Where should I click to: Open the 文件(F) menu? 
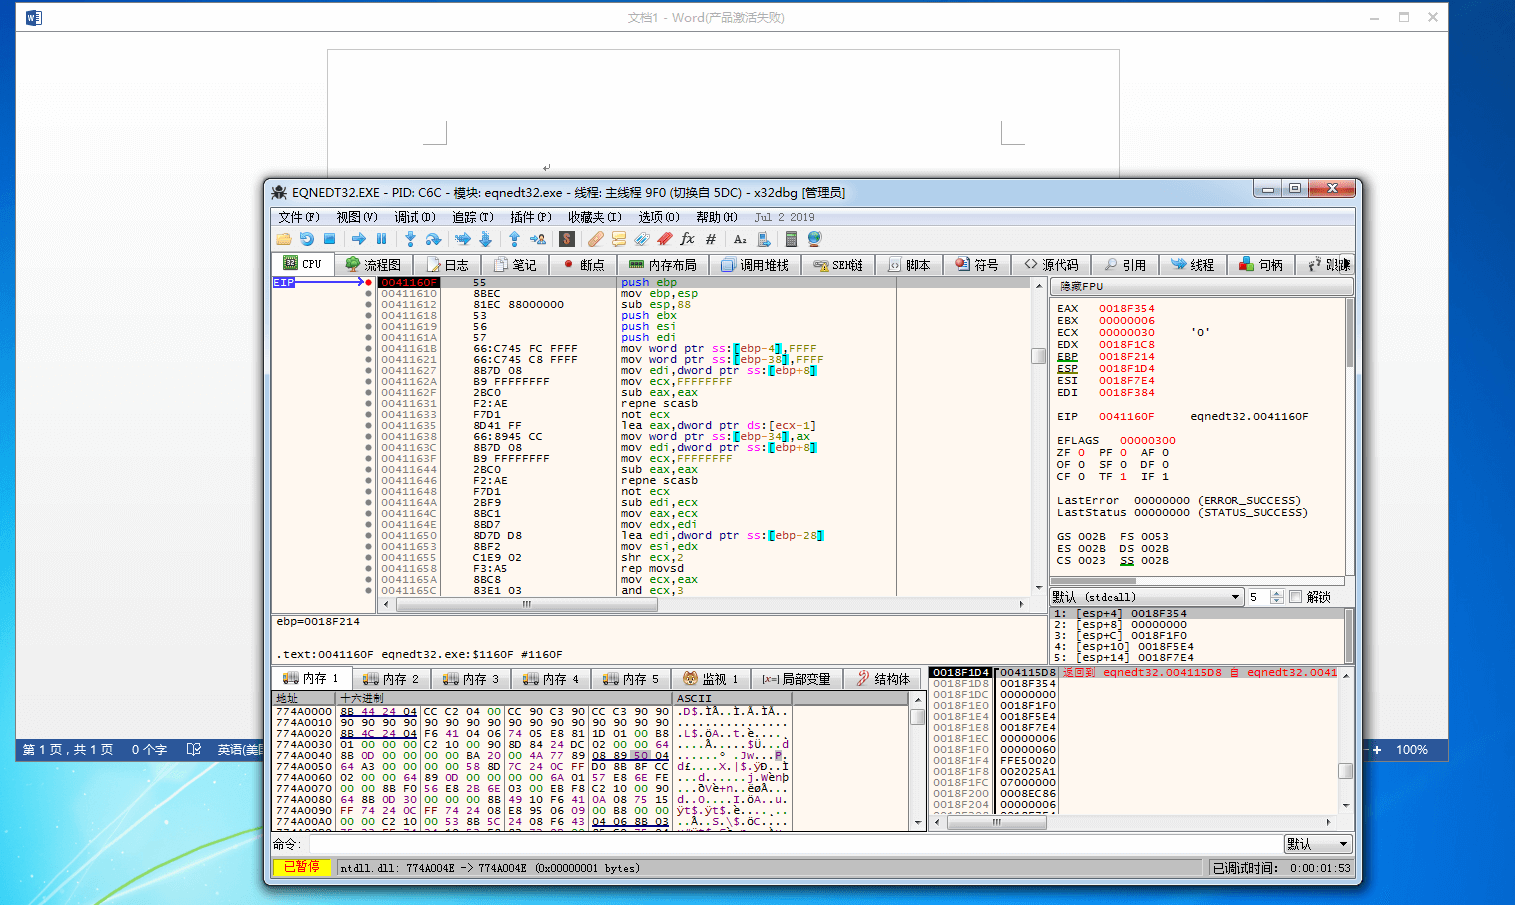299,217
